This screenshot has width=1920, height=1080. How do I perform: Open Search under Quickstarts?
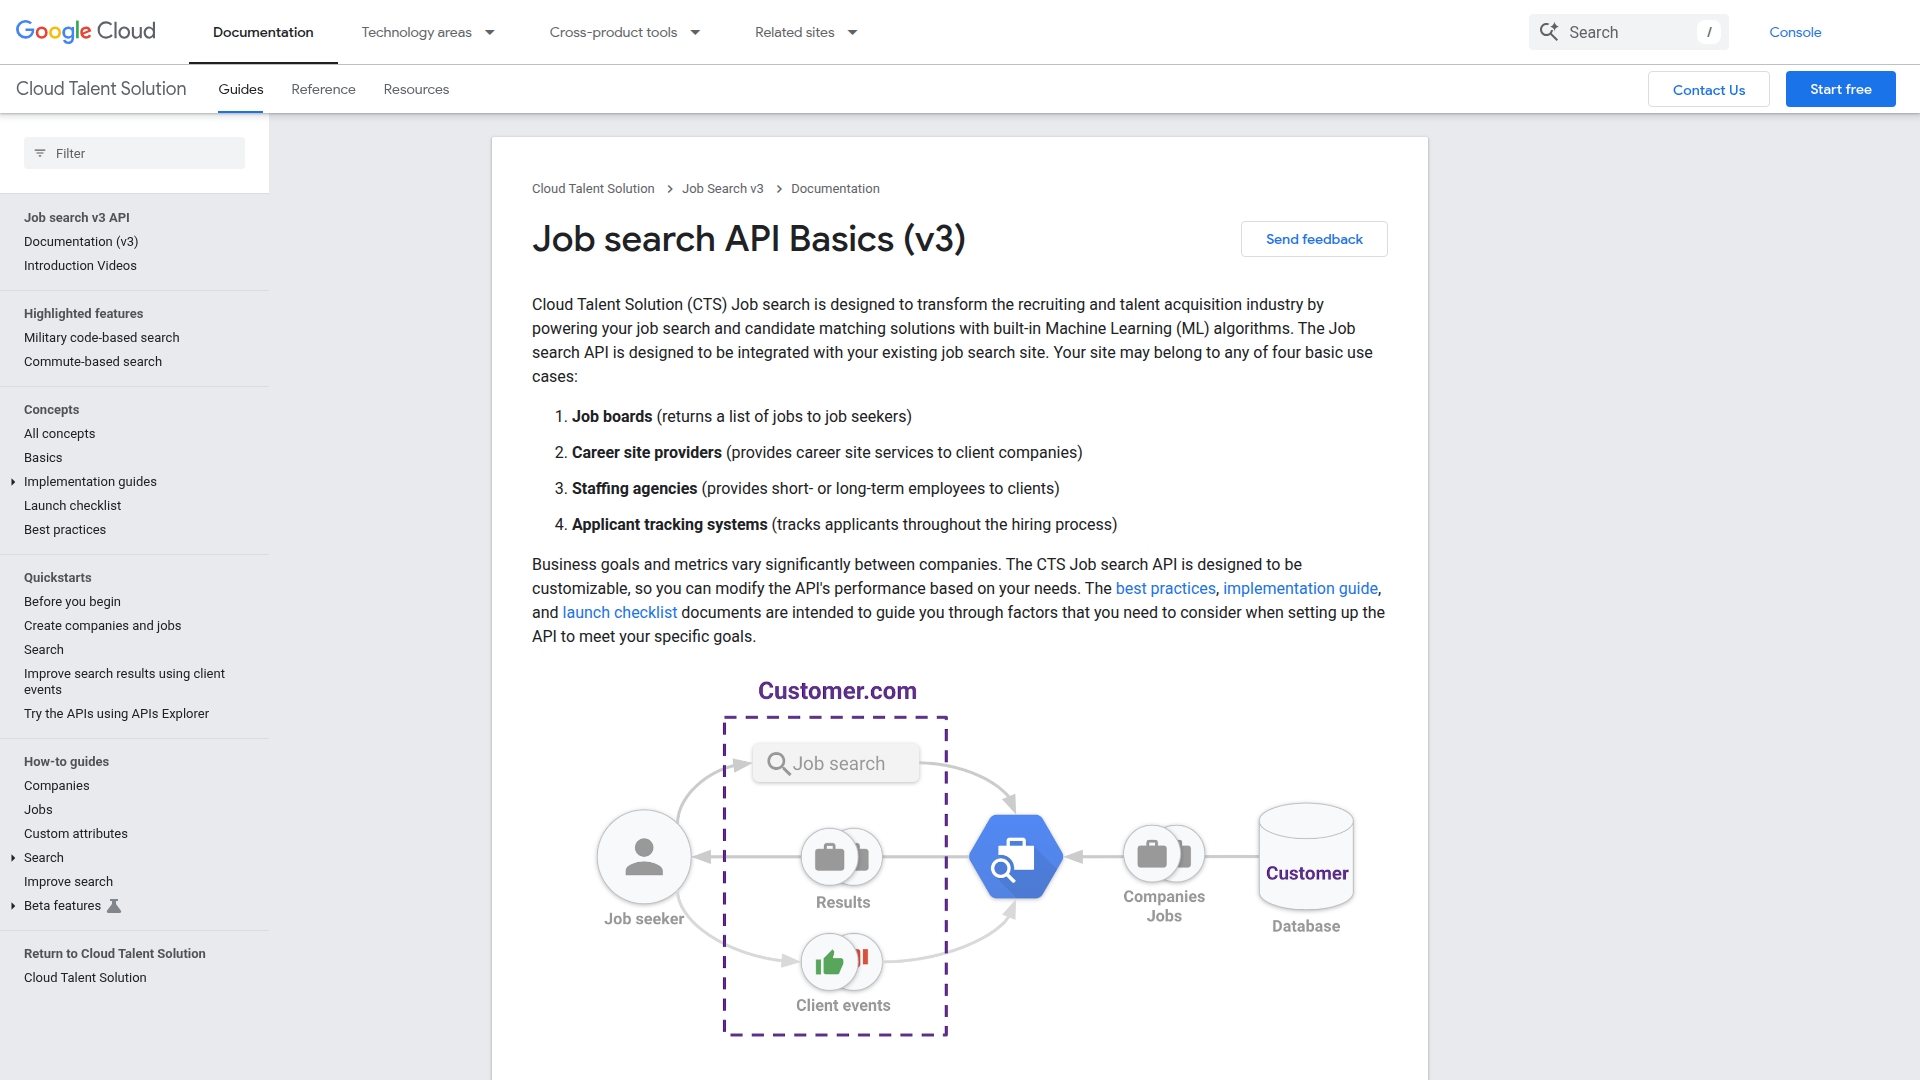pos(44,650)
